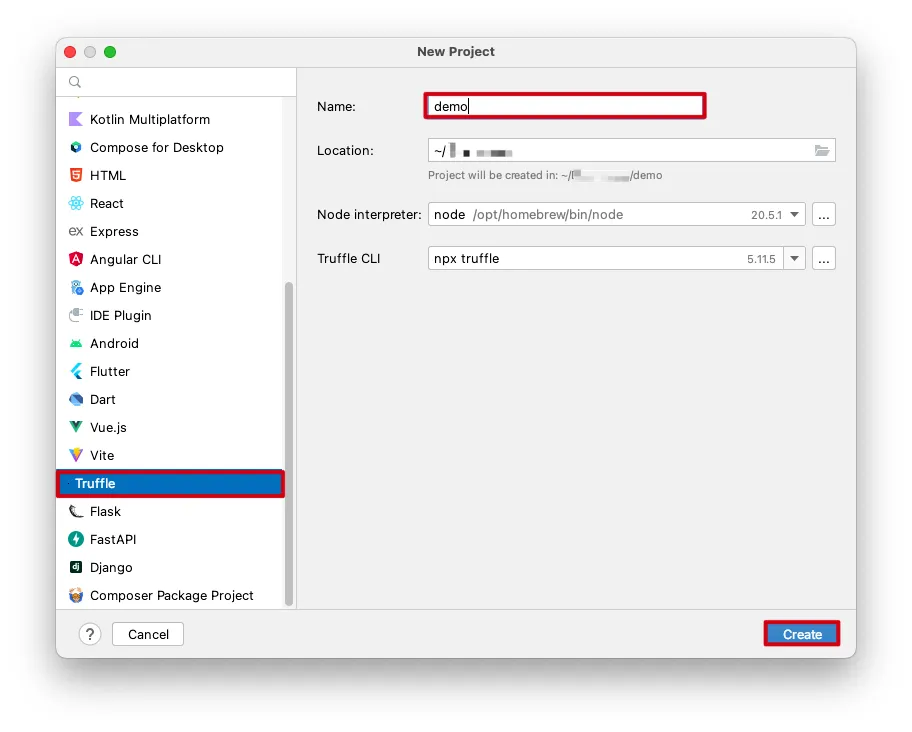Open the help question mark button
Screen dimensions: 912x732
90,634
